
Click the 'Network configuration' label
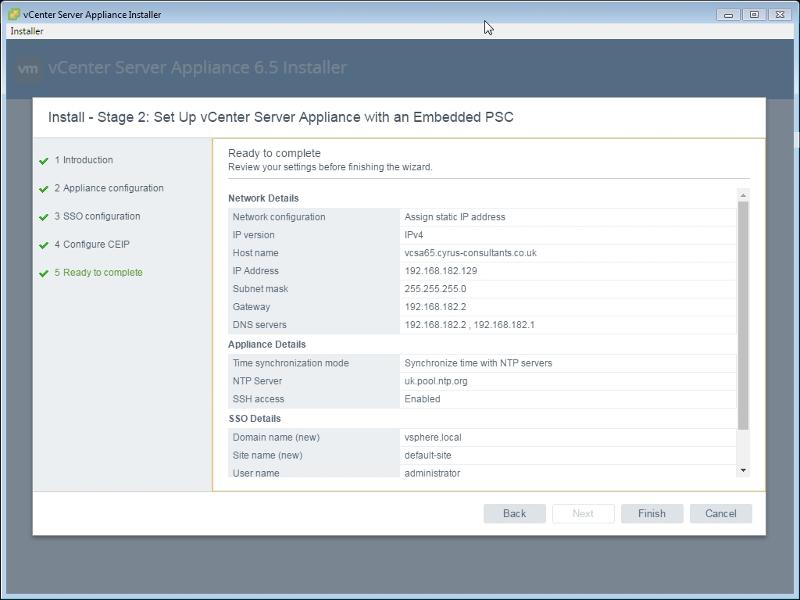click(x=279, y=217)
